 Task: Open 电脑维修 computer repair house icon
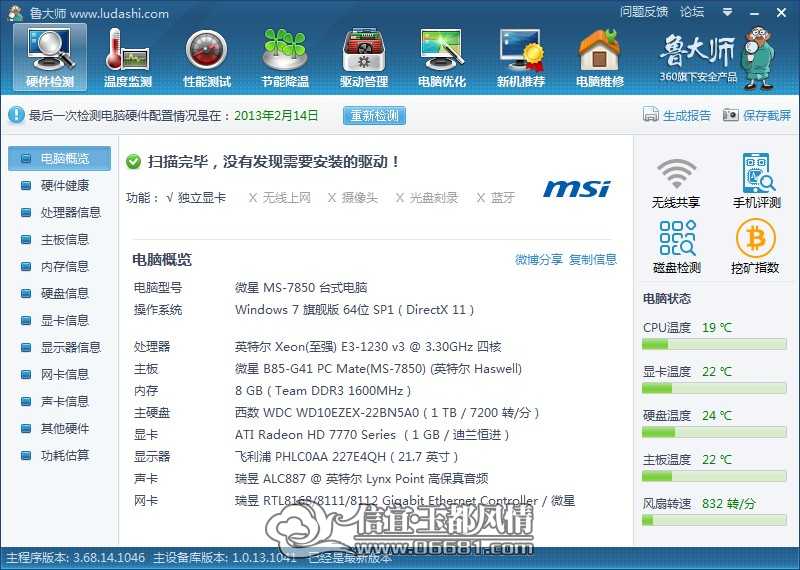coord(599,57)
